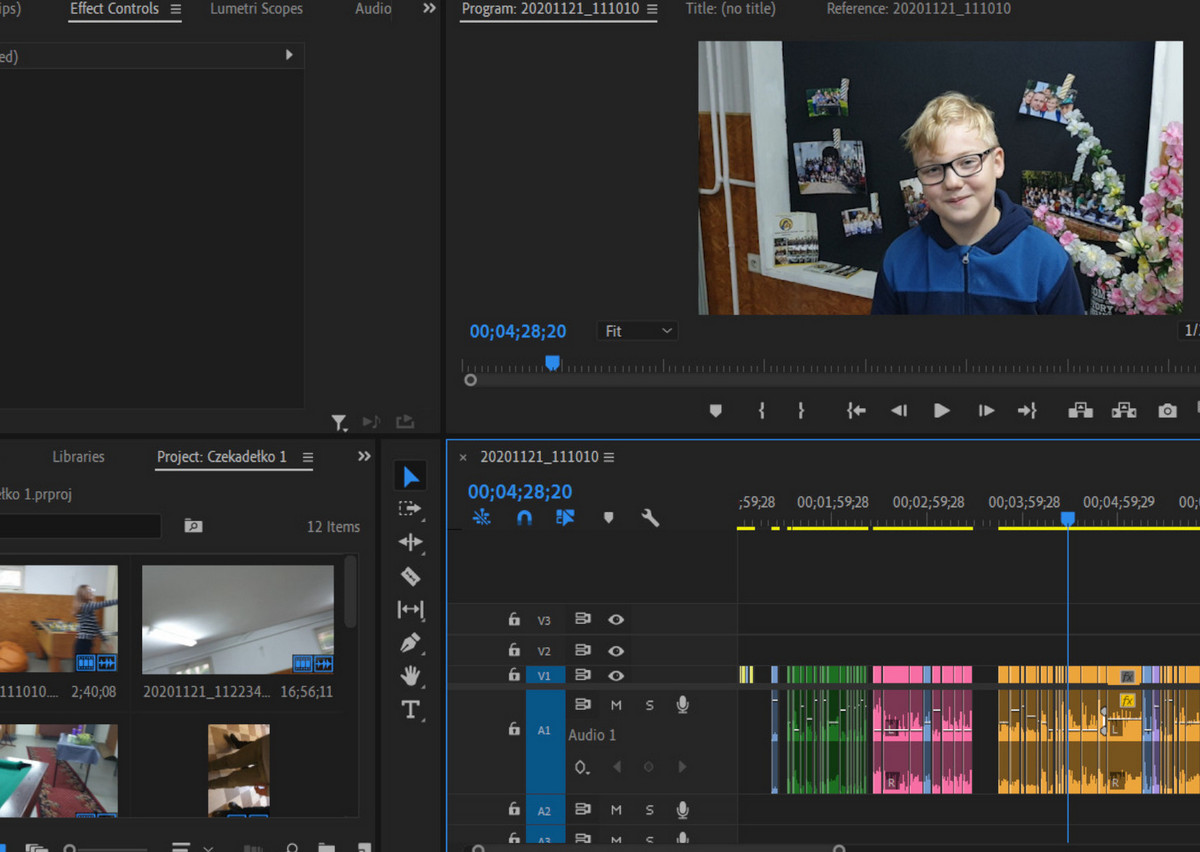Expand hidden panel tabs in source panel
Image resolution: width=1200 pixels, height=852 pixels.
(429, 9)
